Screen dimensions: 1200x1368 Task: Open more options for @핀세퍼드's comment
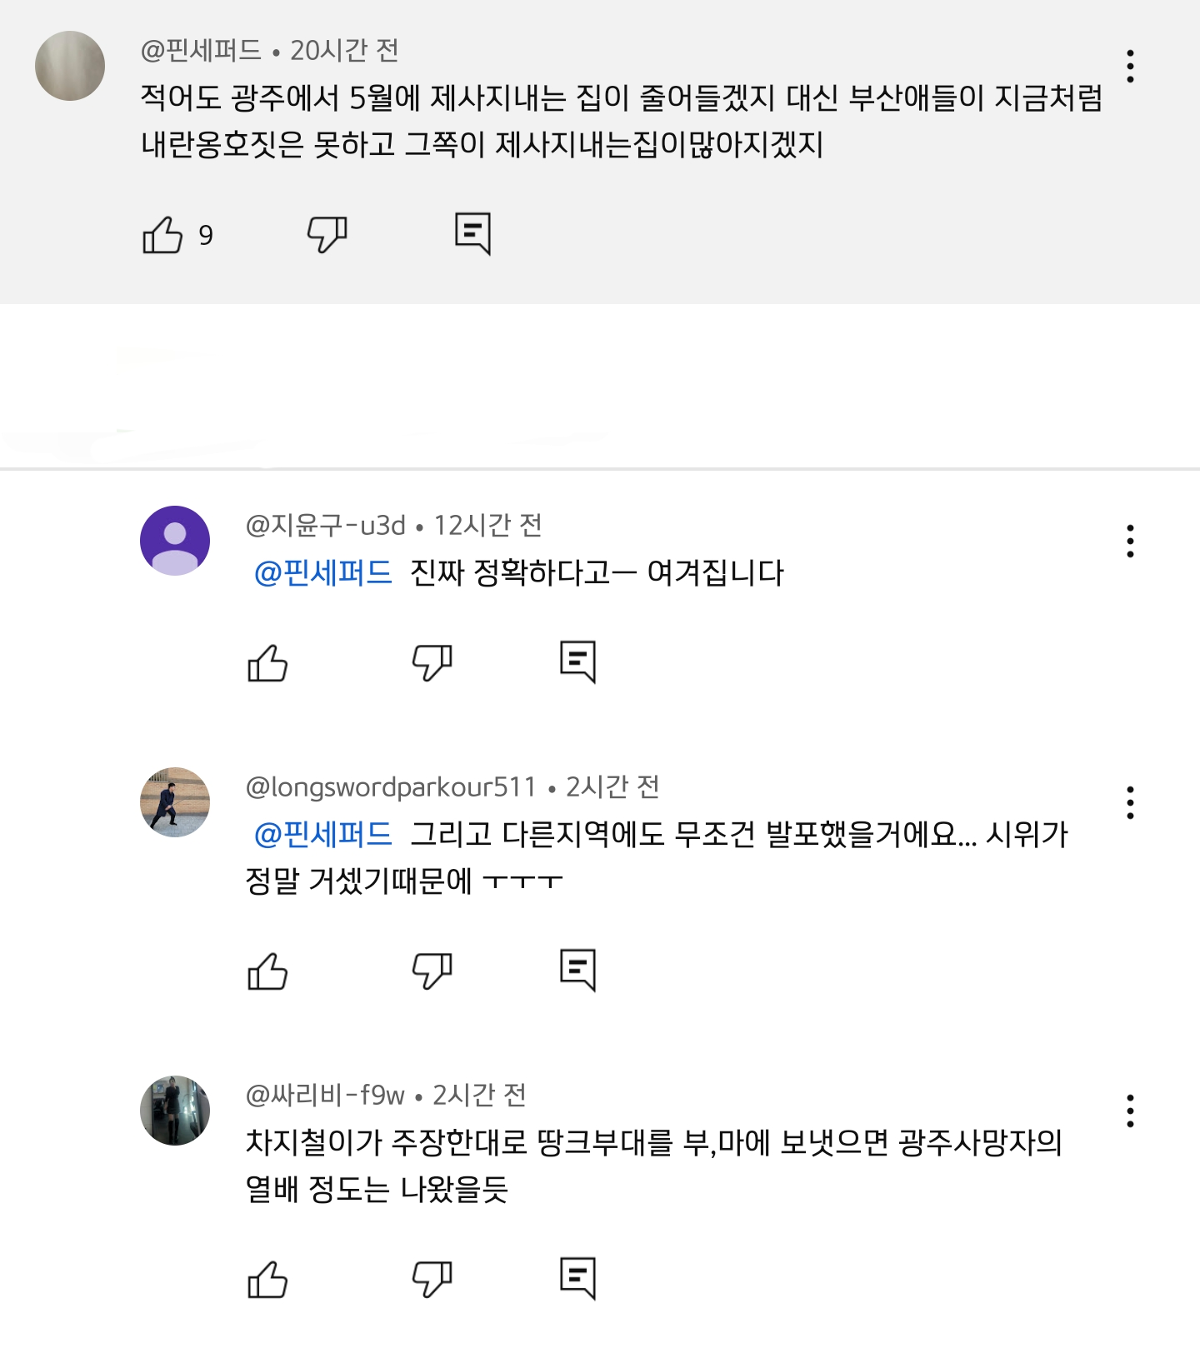tap(1130, 66)
